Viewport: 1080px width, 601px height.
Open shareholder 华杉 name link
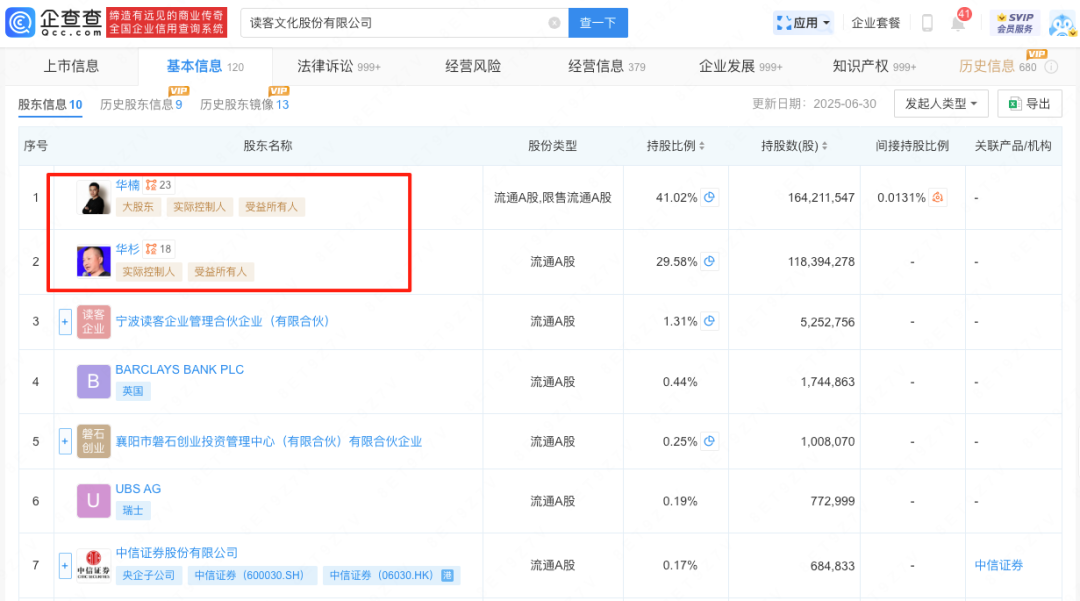tap(127, 249)
